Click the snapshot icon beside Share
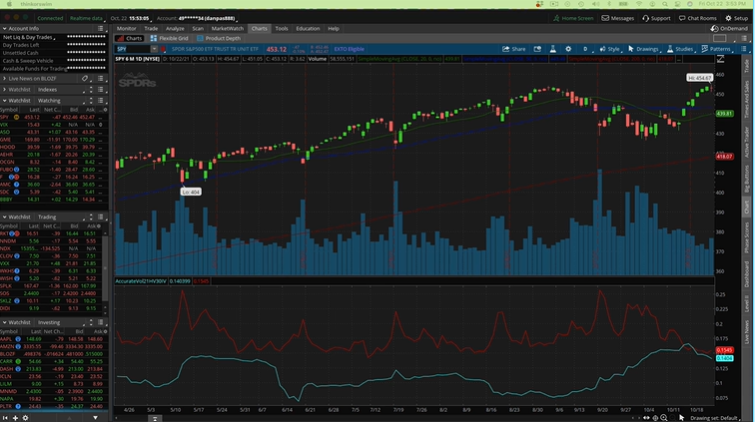 point(537,49)
